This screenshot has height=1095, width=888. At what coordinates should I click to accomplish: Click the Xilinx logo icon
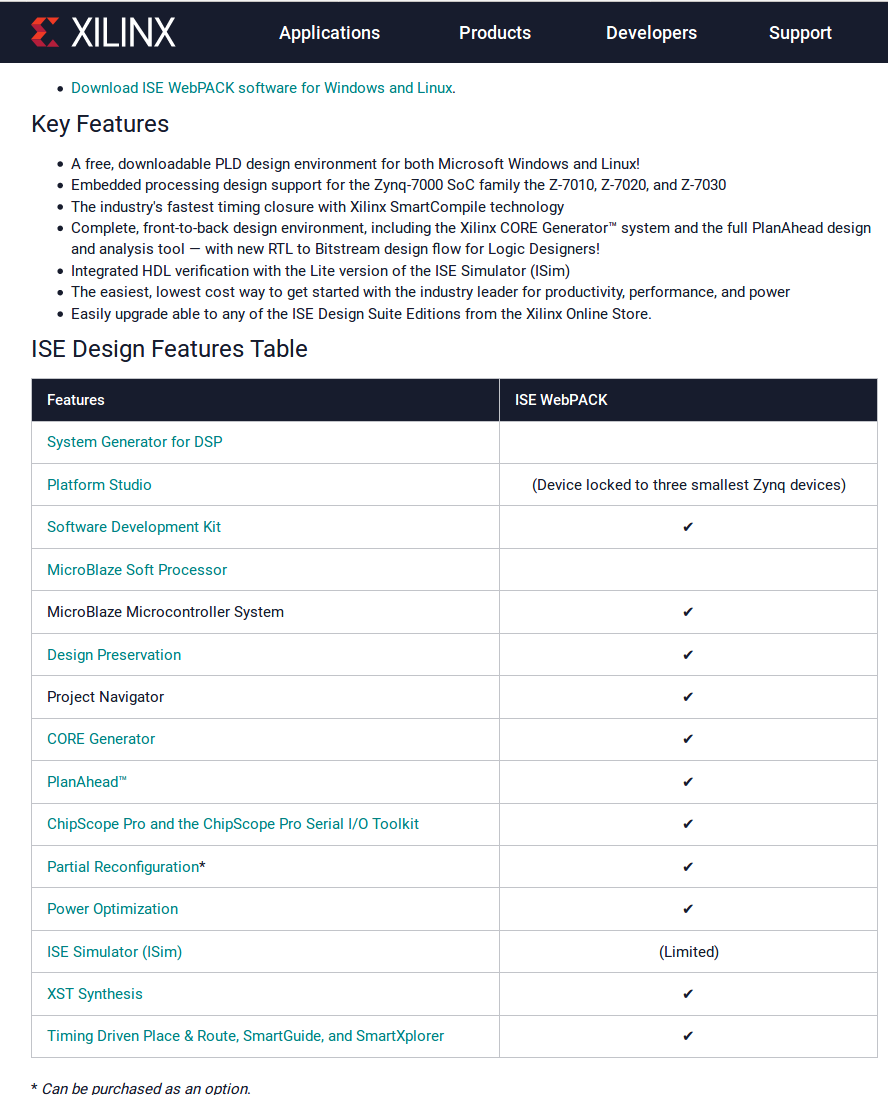point(45,32)
